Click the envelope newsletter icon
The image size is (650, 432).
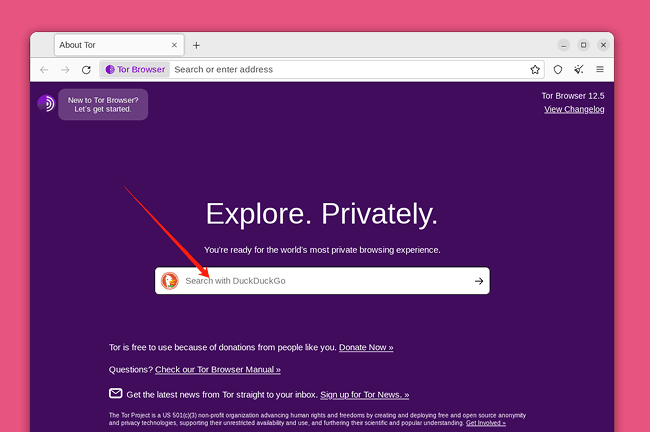116,393
